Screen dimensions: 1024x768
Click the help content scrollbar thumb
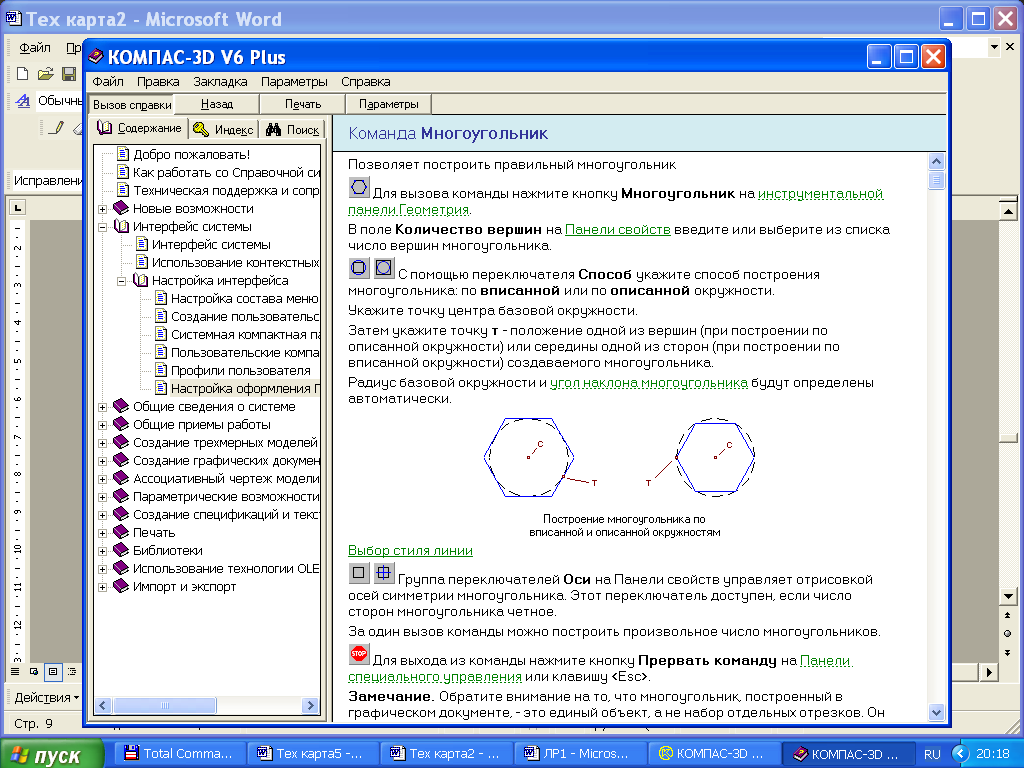[936, 180]
